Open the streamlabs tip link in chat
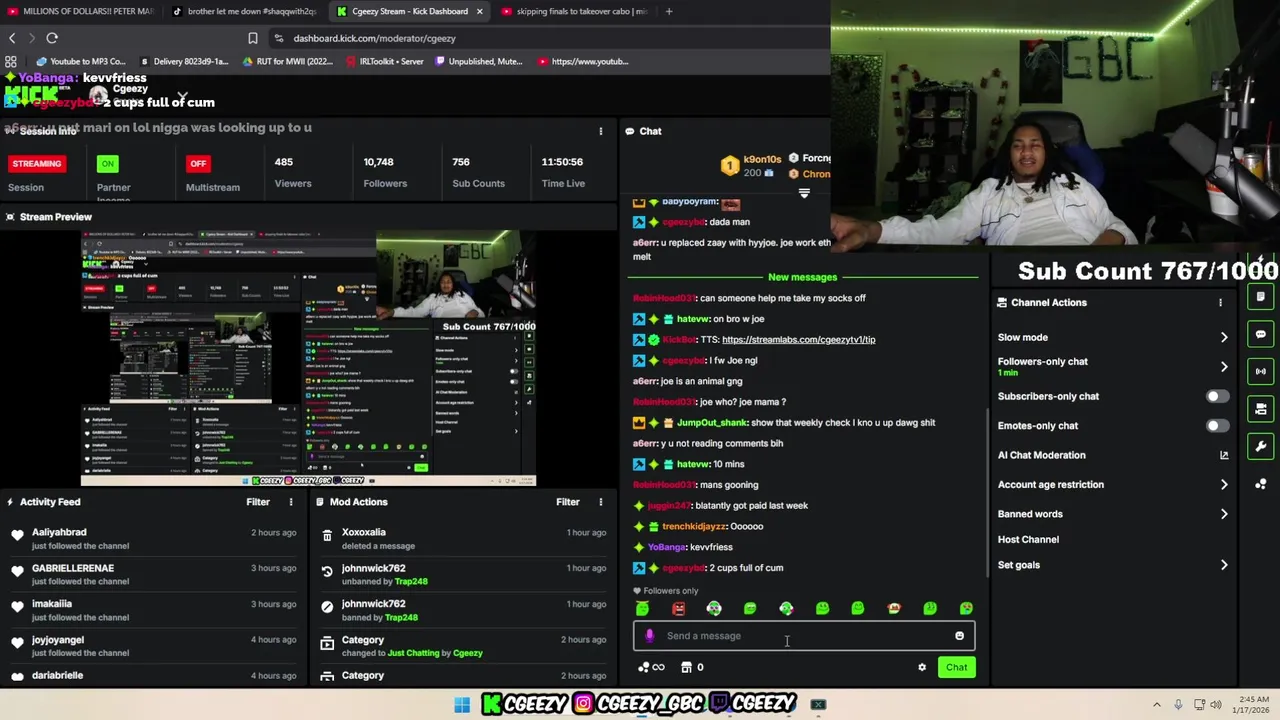1280x720 pixels. [798, 339]
